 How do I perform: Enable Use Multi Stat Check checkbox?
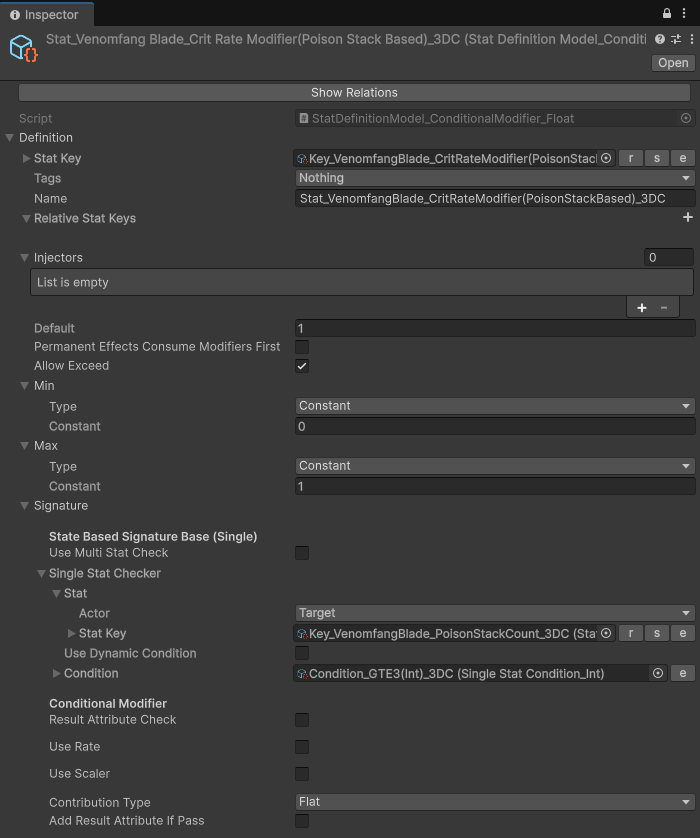(x=302, y=553)
